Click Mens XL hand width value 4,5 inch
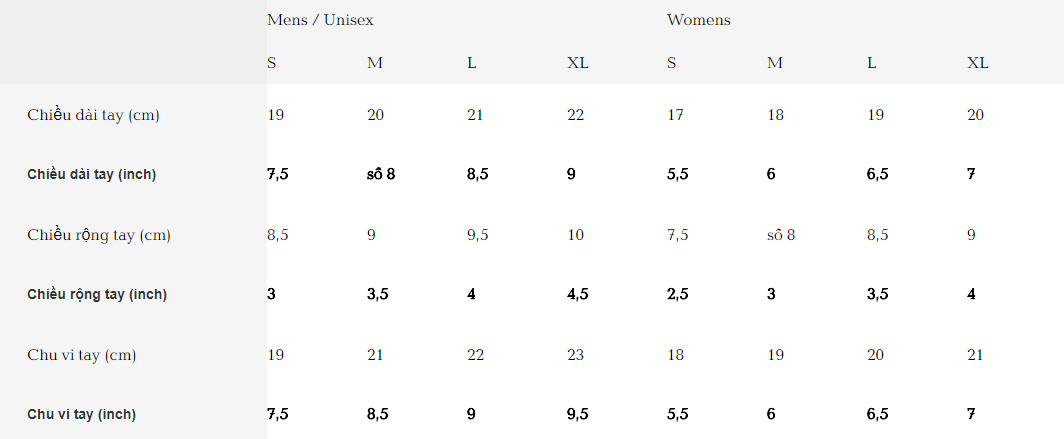 (578, 295)
